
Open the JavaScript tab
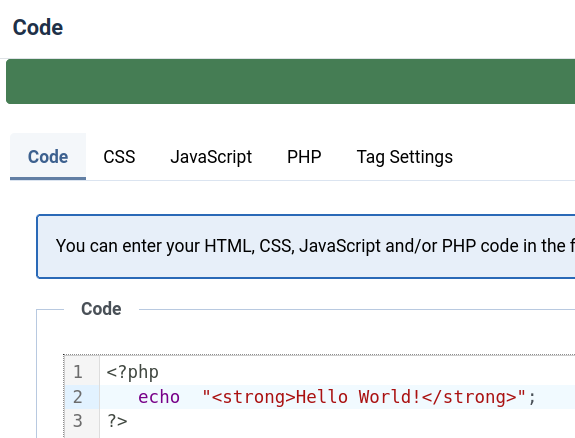(x=211, y=157)
